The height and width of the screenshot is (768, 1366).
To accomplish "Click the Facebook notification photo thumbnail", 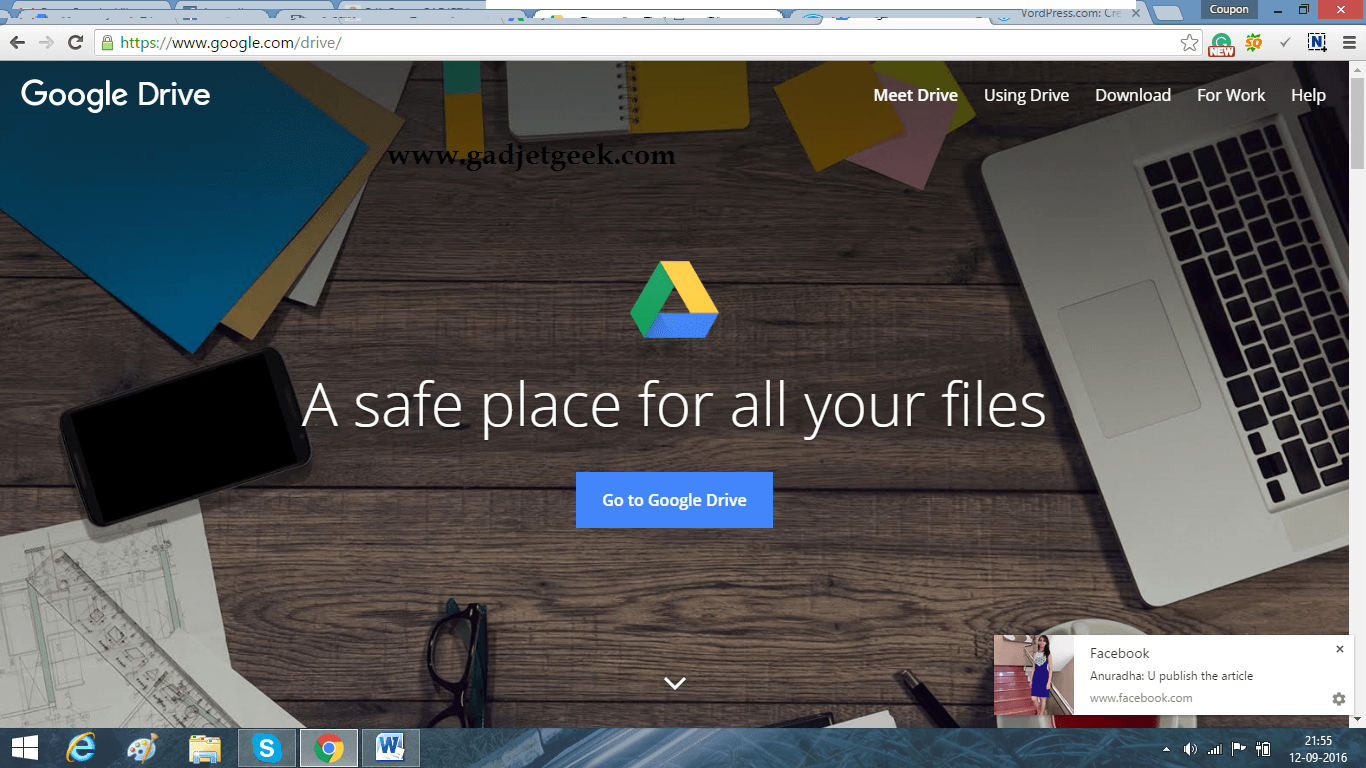I will point(1034,675).
